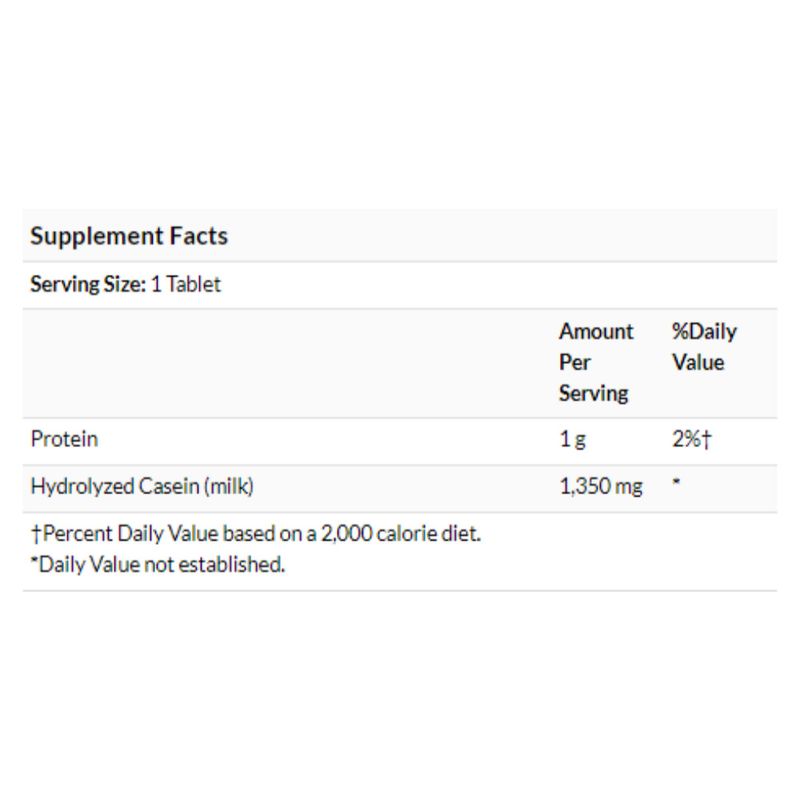Click the word Facts in the heading

[199, 236]
